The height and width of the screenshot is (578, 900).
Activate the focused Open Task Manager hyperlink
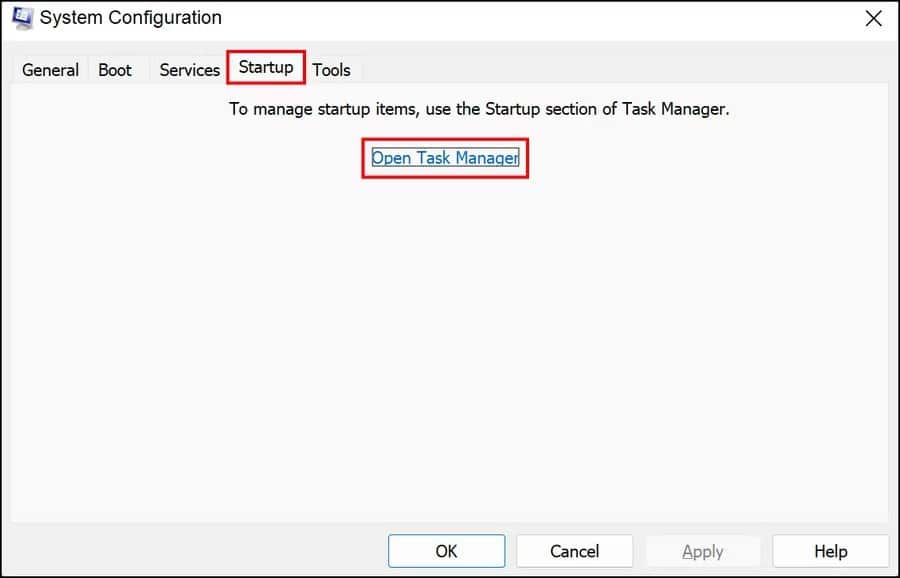[x=444, y=157]
